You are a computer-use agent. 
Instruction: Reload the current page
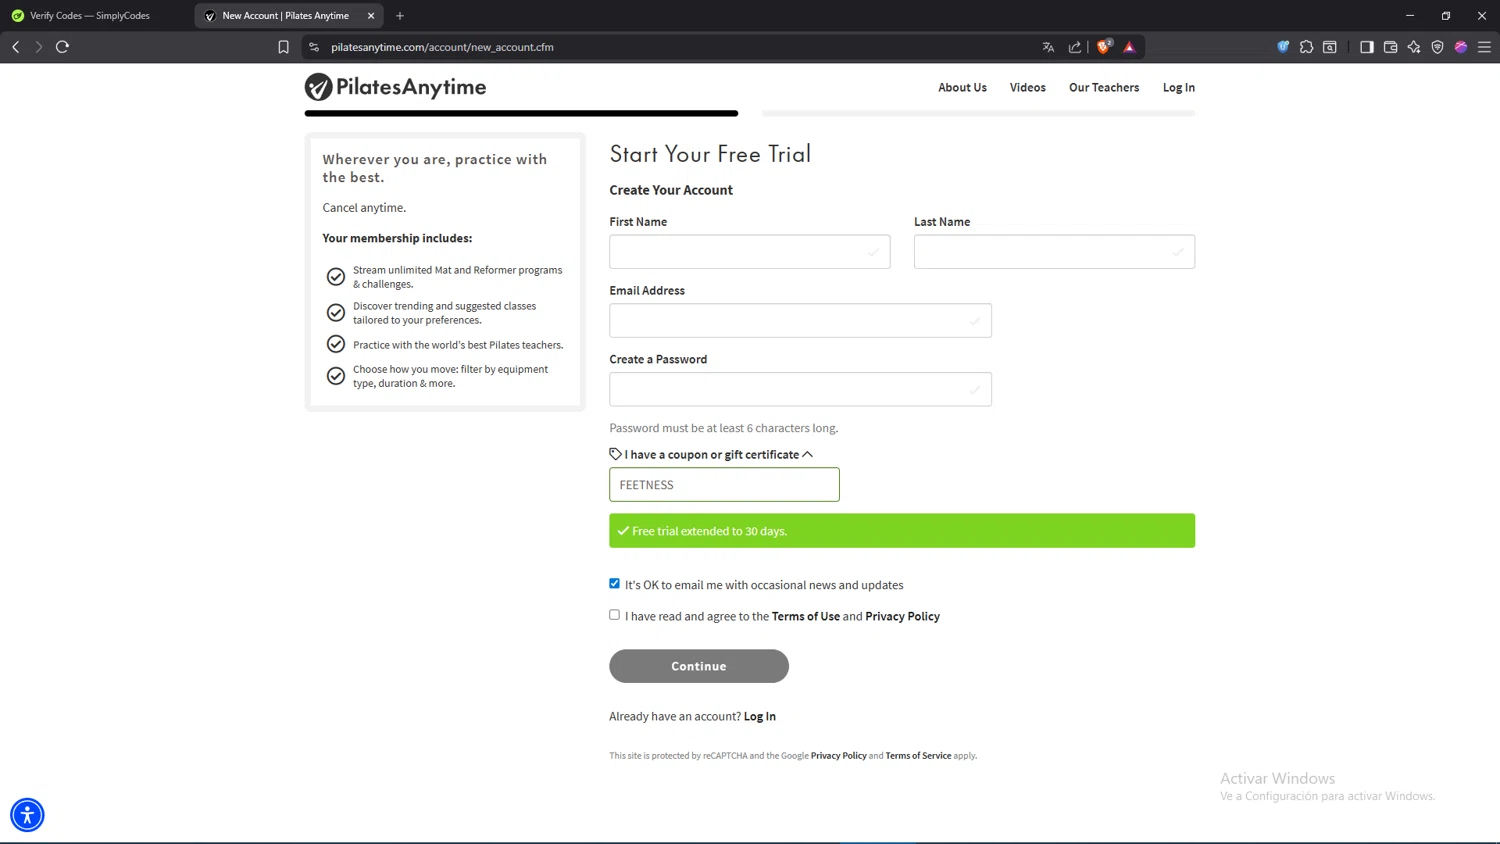pyautogui.click(x=62, y=47)
